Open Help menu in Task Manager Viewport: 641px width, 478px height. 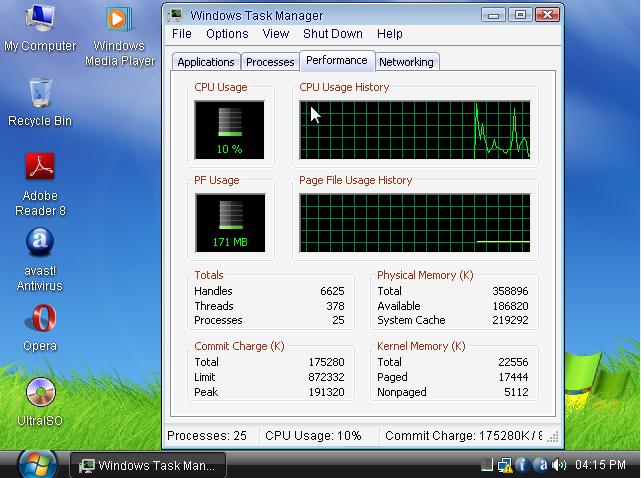pos(390,34)
